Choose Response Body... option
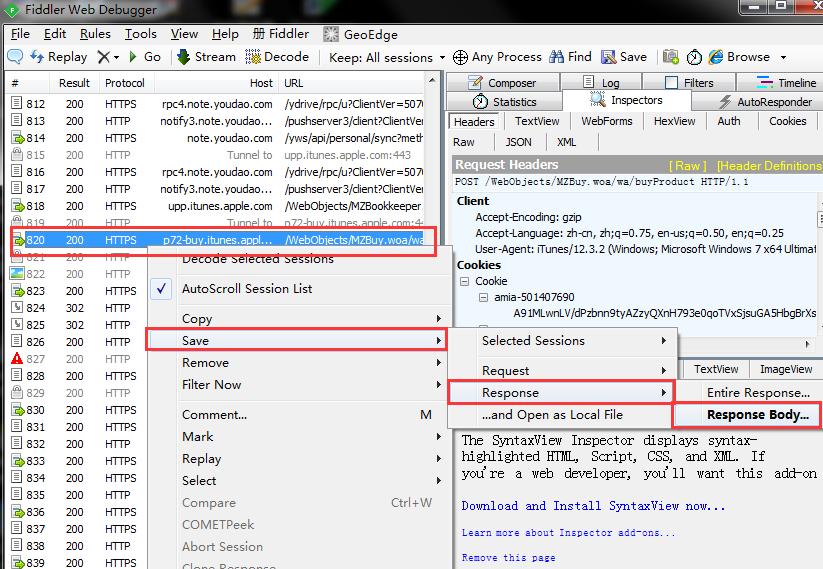The width and height of the screenshot is (823, 569). (x=748, y=415)
